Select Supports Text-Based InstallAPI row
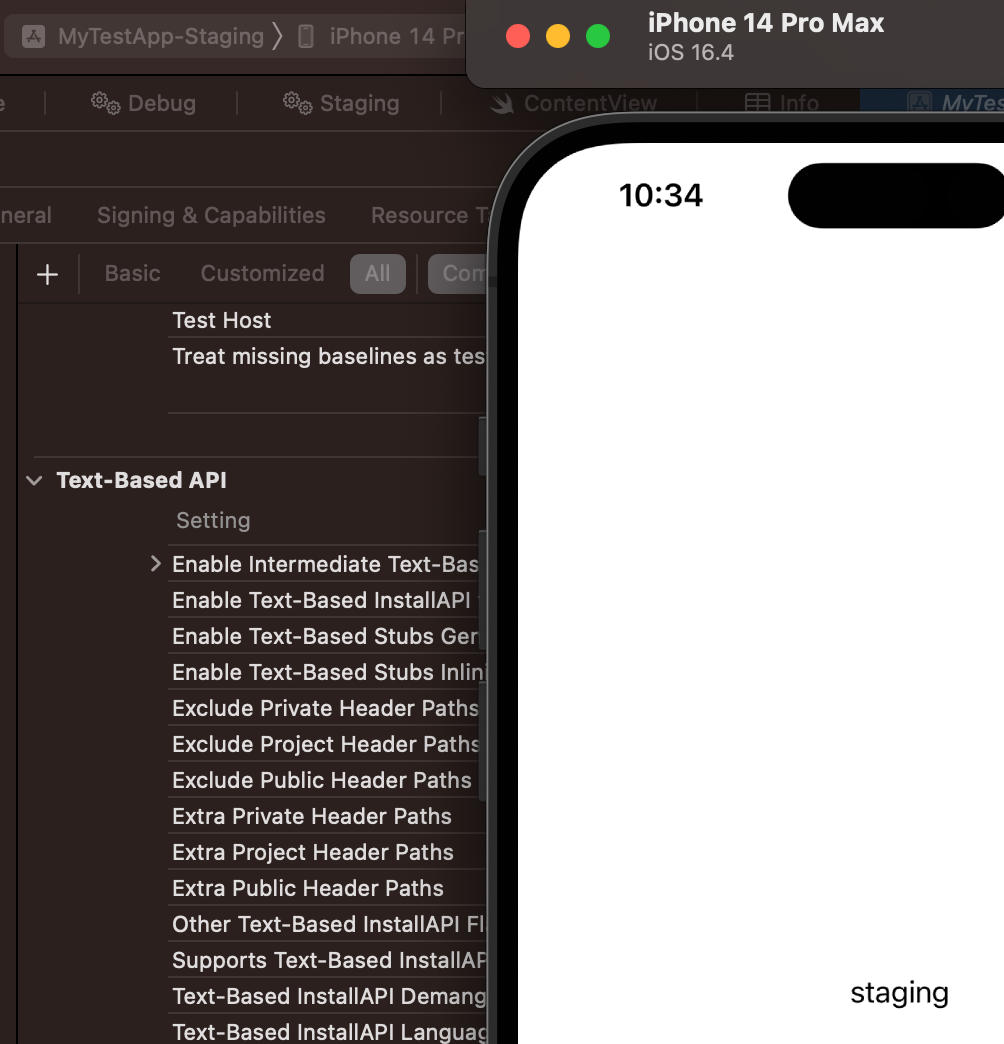This screenshot has height=1044, width=1004. coord(326,959)
